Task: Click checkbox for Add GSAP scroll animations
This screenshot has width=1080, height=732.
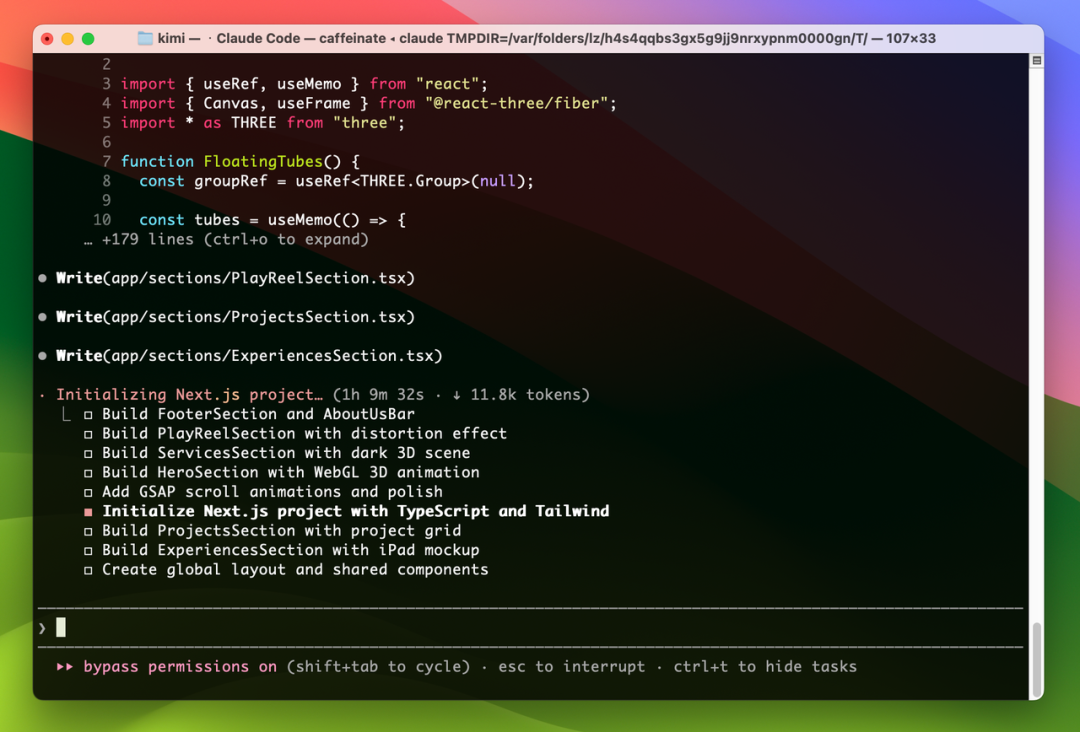Action: click(x=88, y=492)
